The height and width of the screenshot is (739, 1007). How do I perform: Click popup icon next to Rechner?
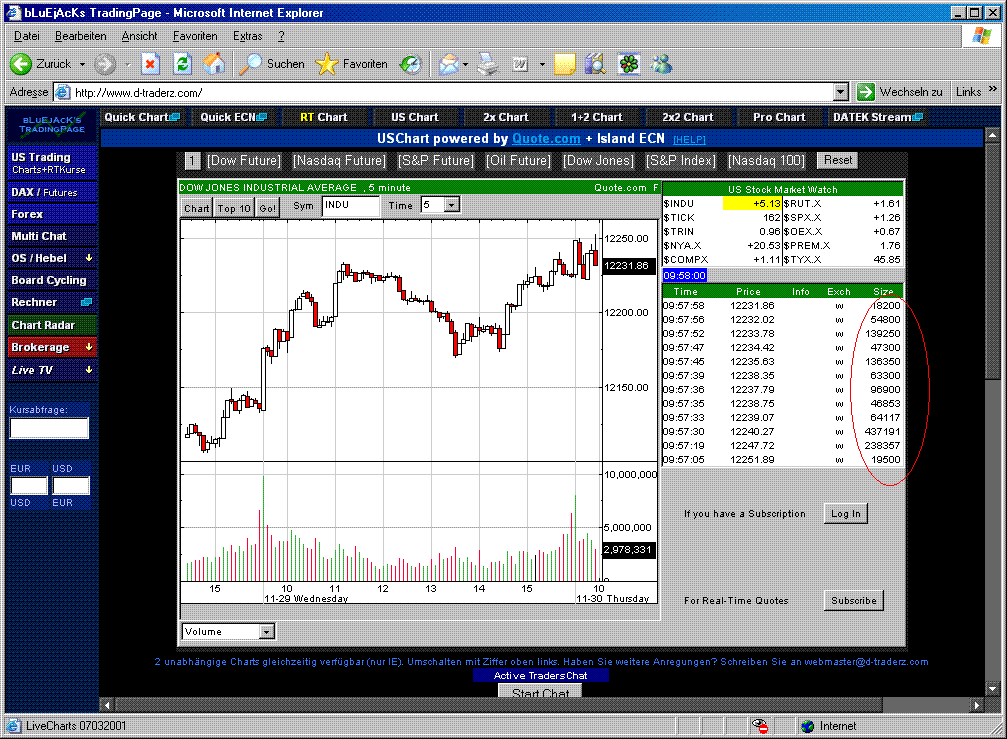[x=87, y=302]
